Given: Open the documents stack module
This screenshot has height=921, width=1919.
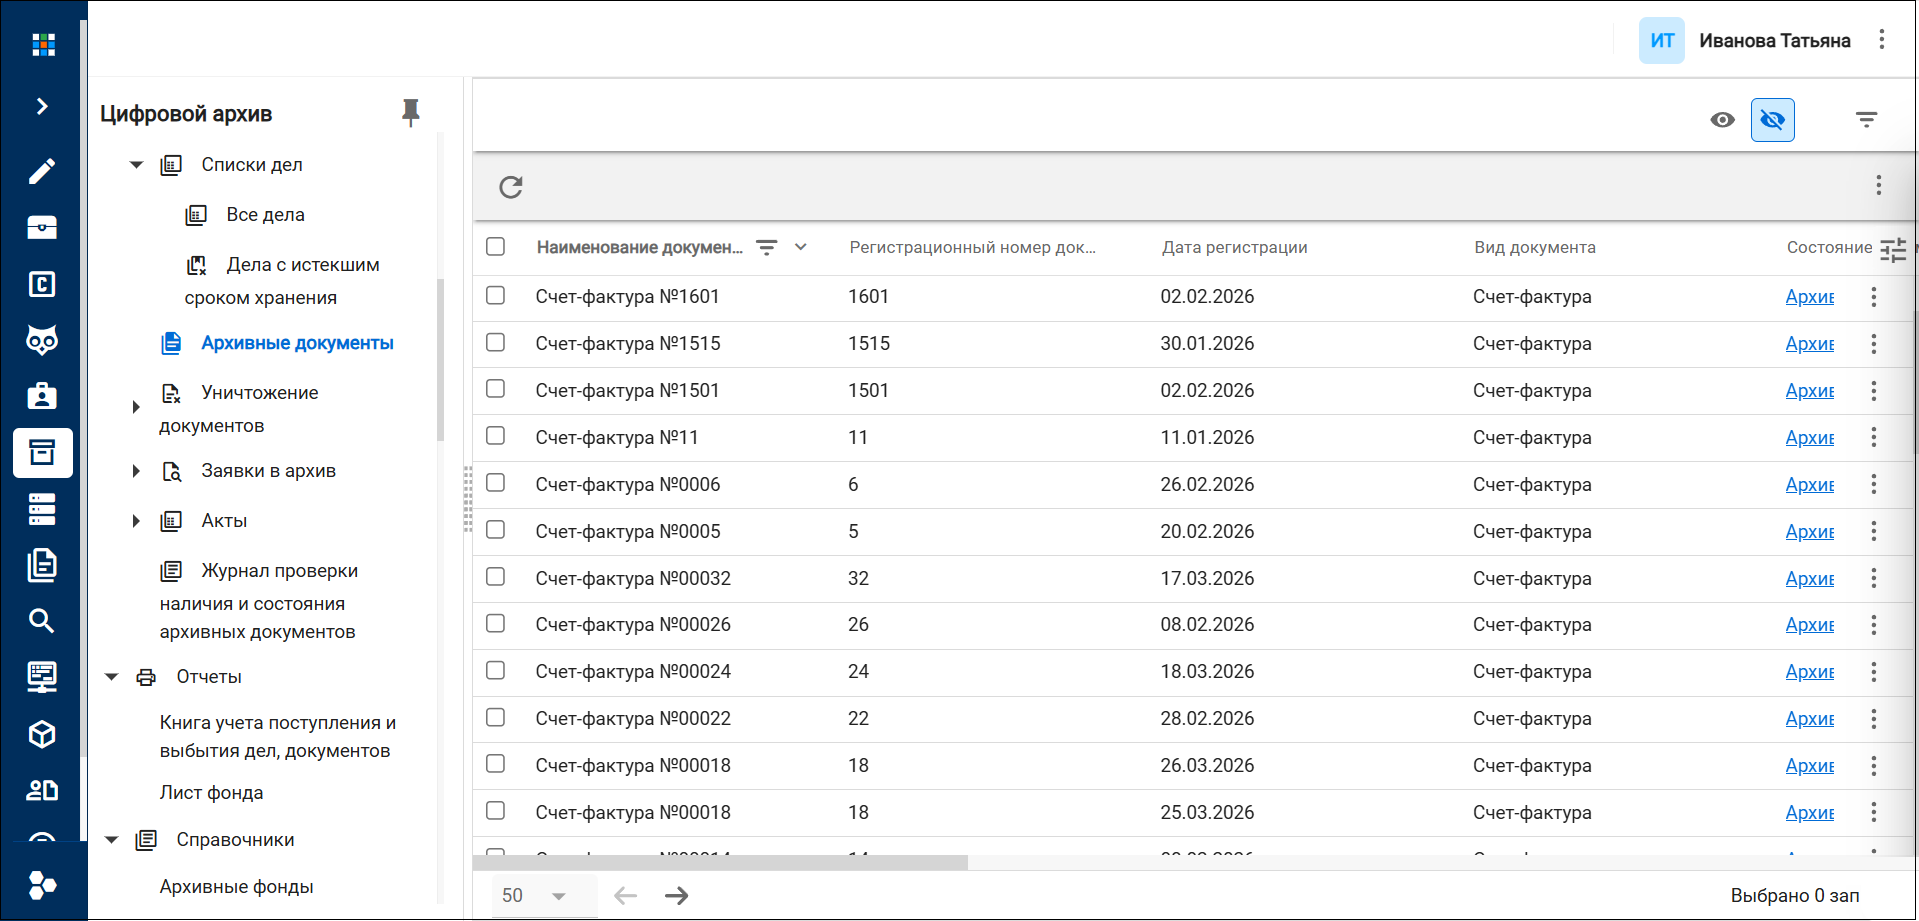Looking at the screenshot, I should point(42,565).
